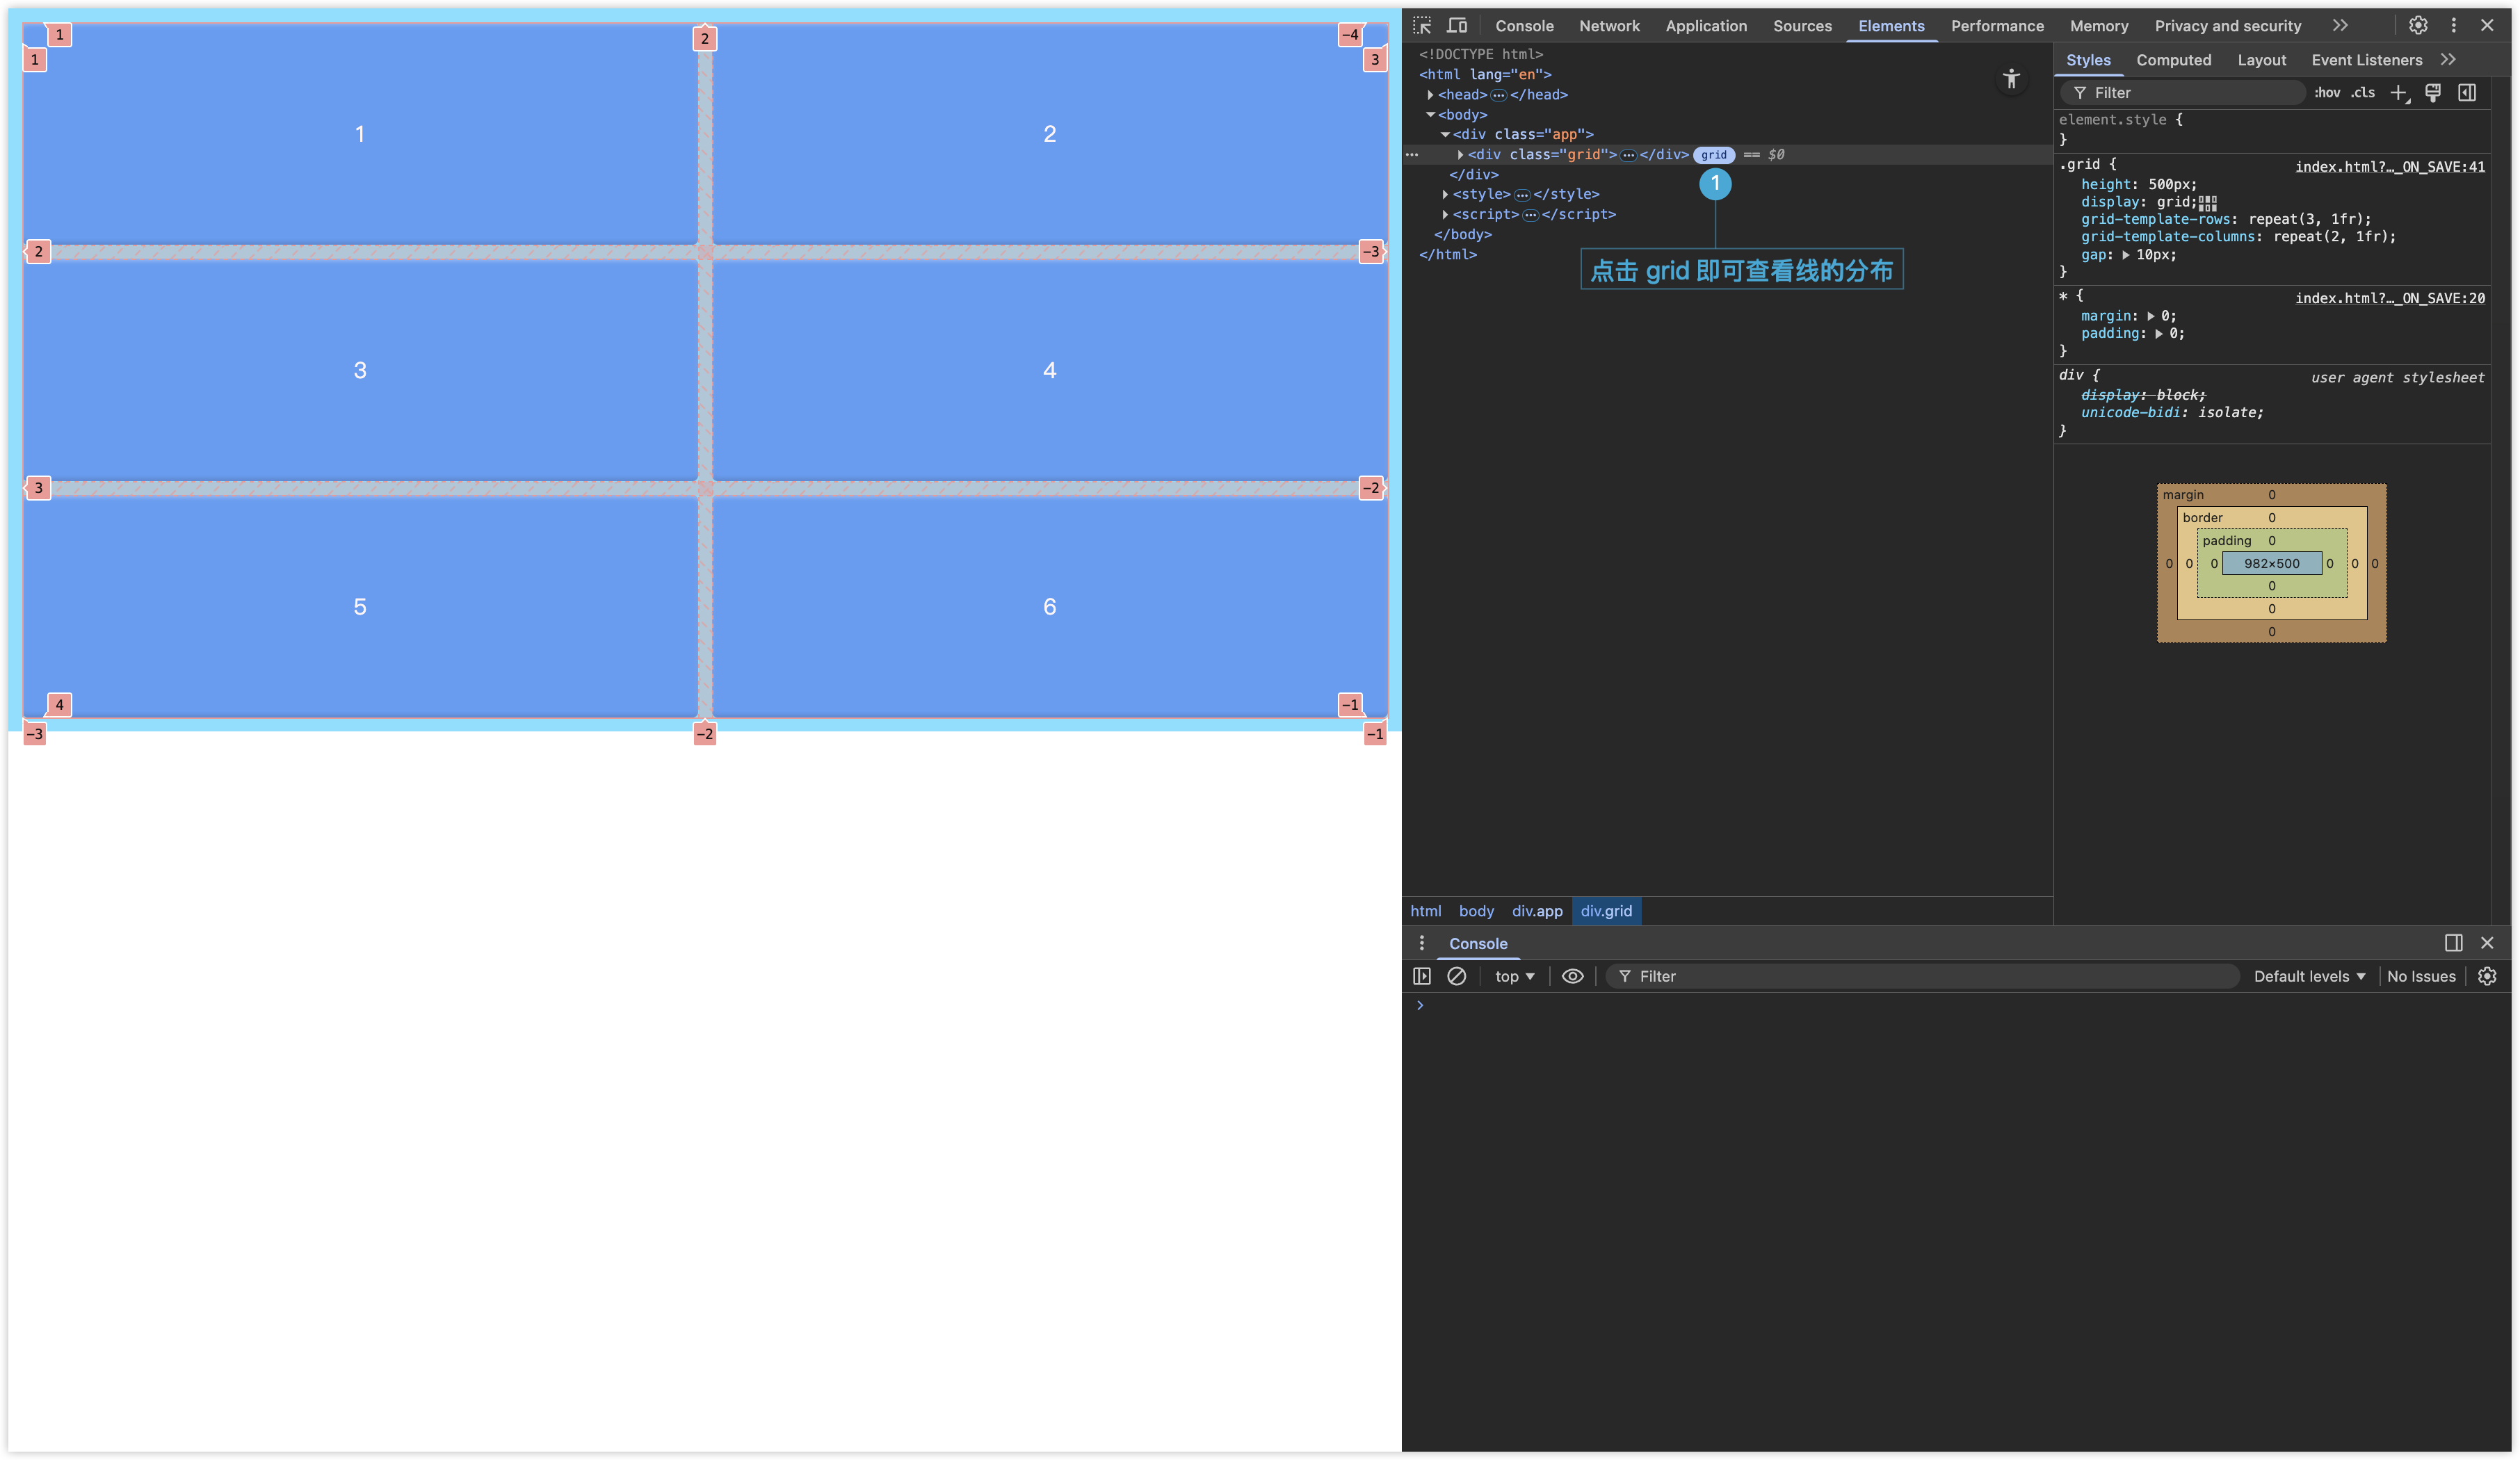
Task: Toggle the rendering emulations paintbrush icon
Action: pyautogui.click(x=2433, y=93)
